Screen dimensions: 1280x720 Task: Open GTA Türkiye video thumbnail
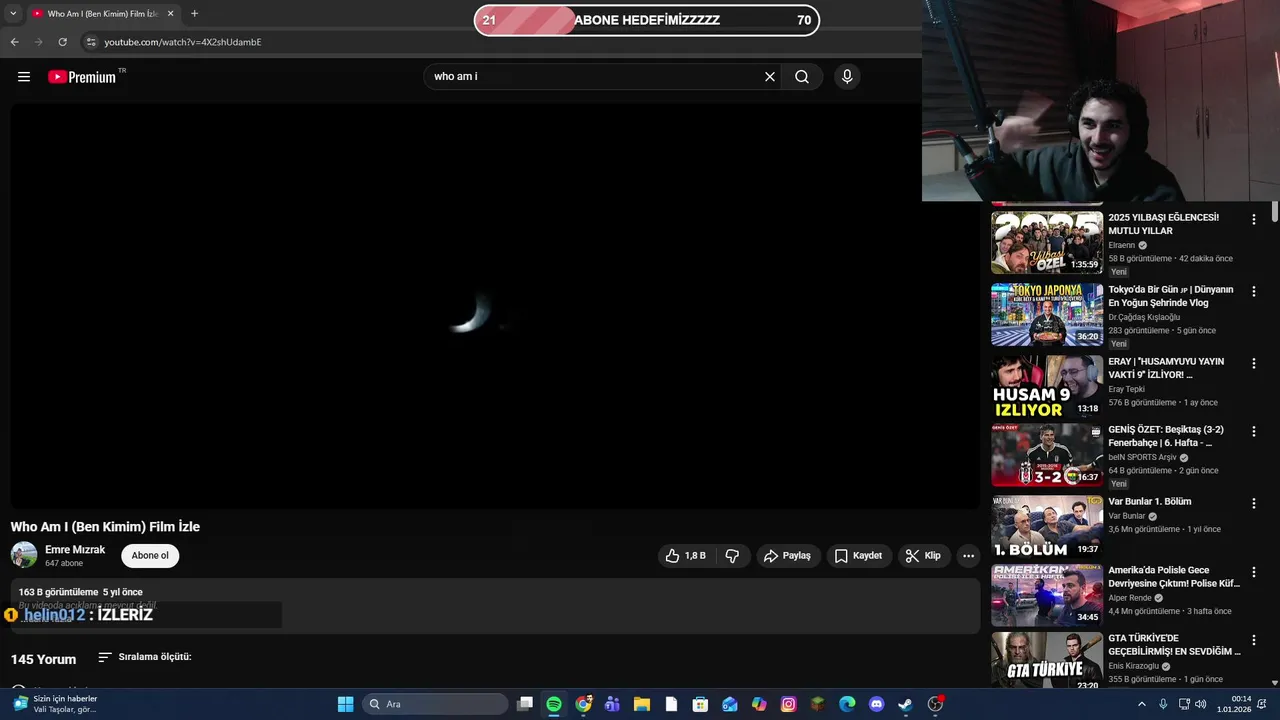[x=1047, y=660]
